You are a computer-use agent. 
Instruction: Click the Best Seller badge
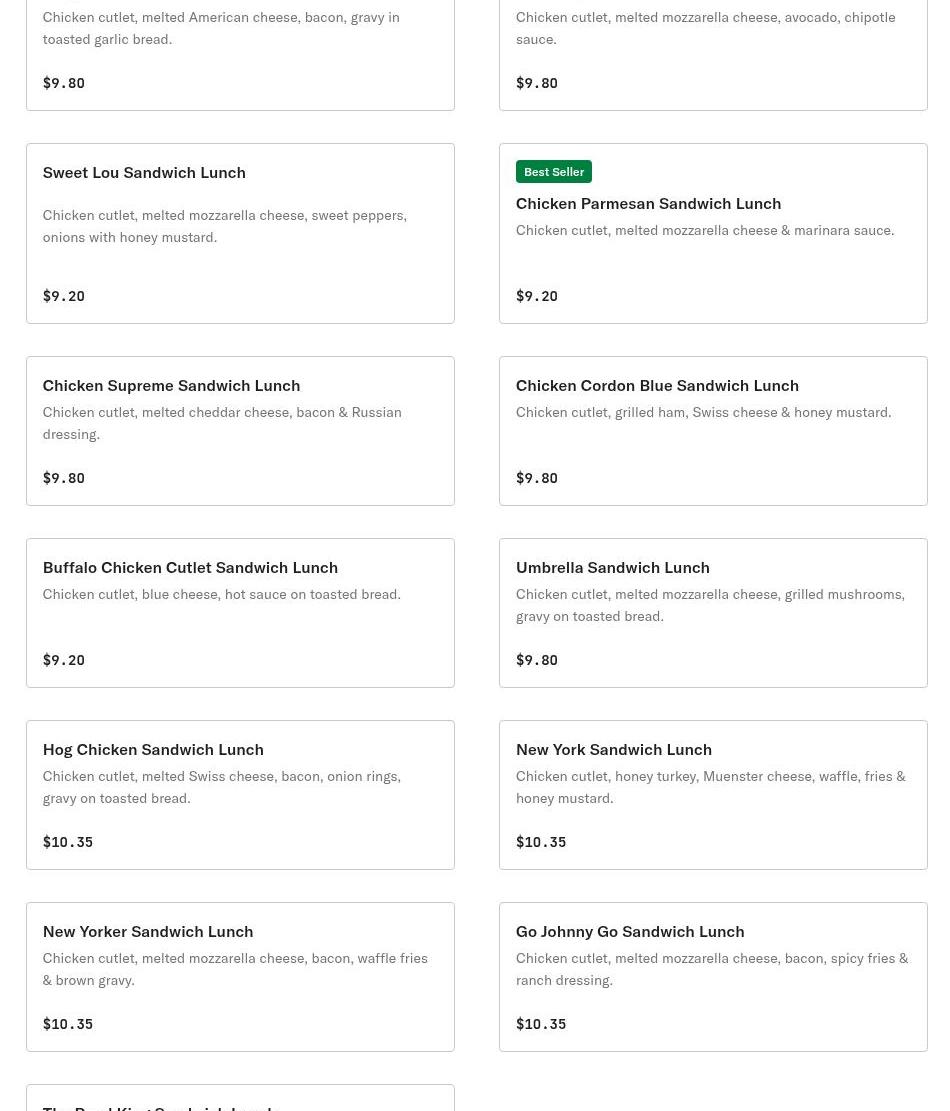553,171
